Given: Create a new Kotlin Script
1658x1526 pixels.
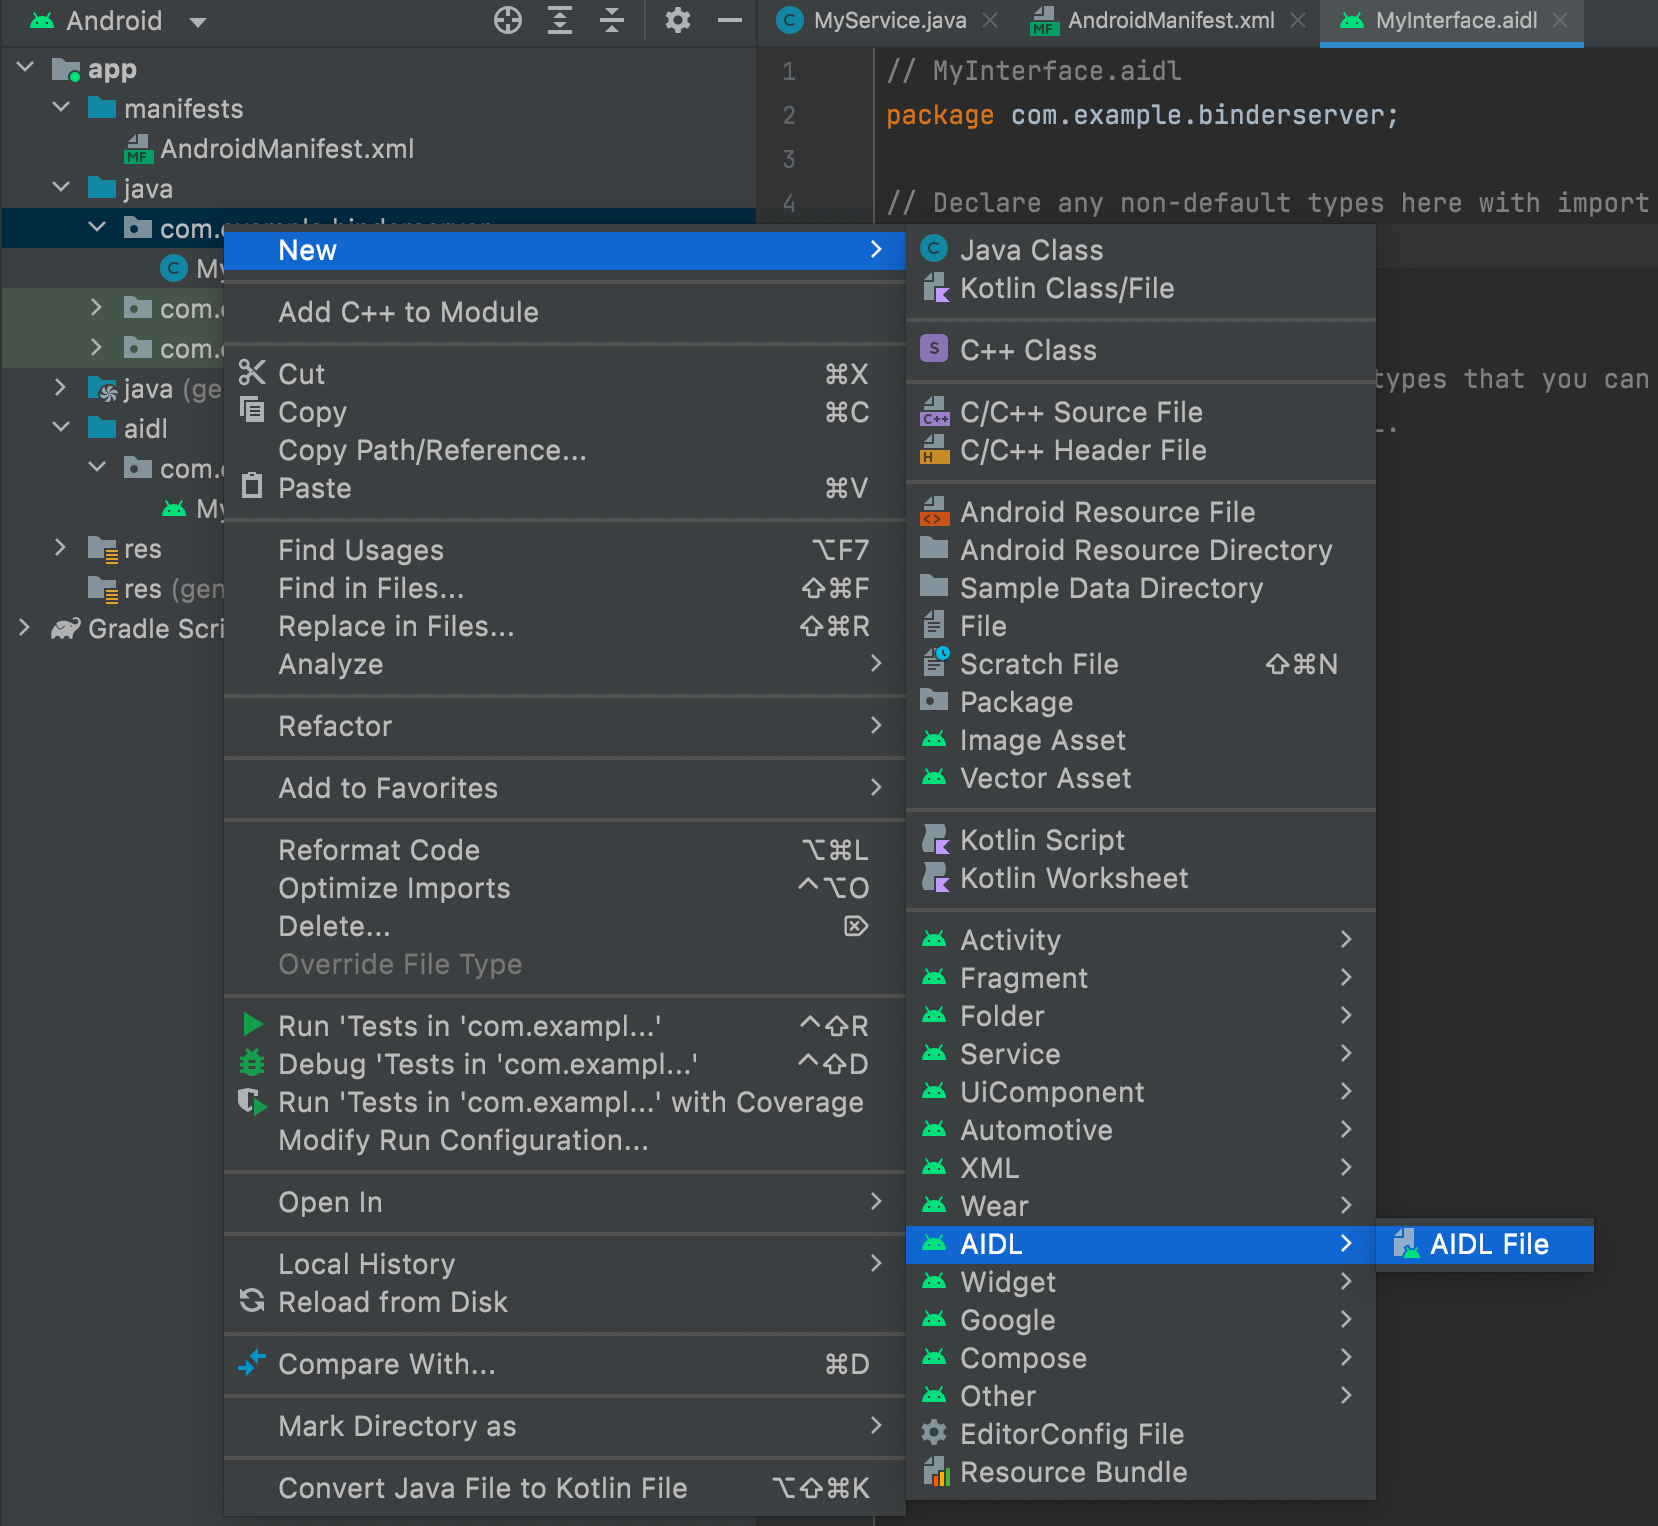Looking at the screenshot, I should 1141,840.
